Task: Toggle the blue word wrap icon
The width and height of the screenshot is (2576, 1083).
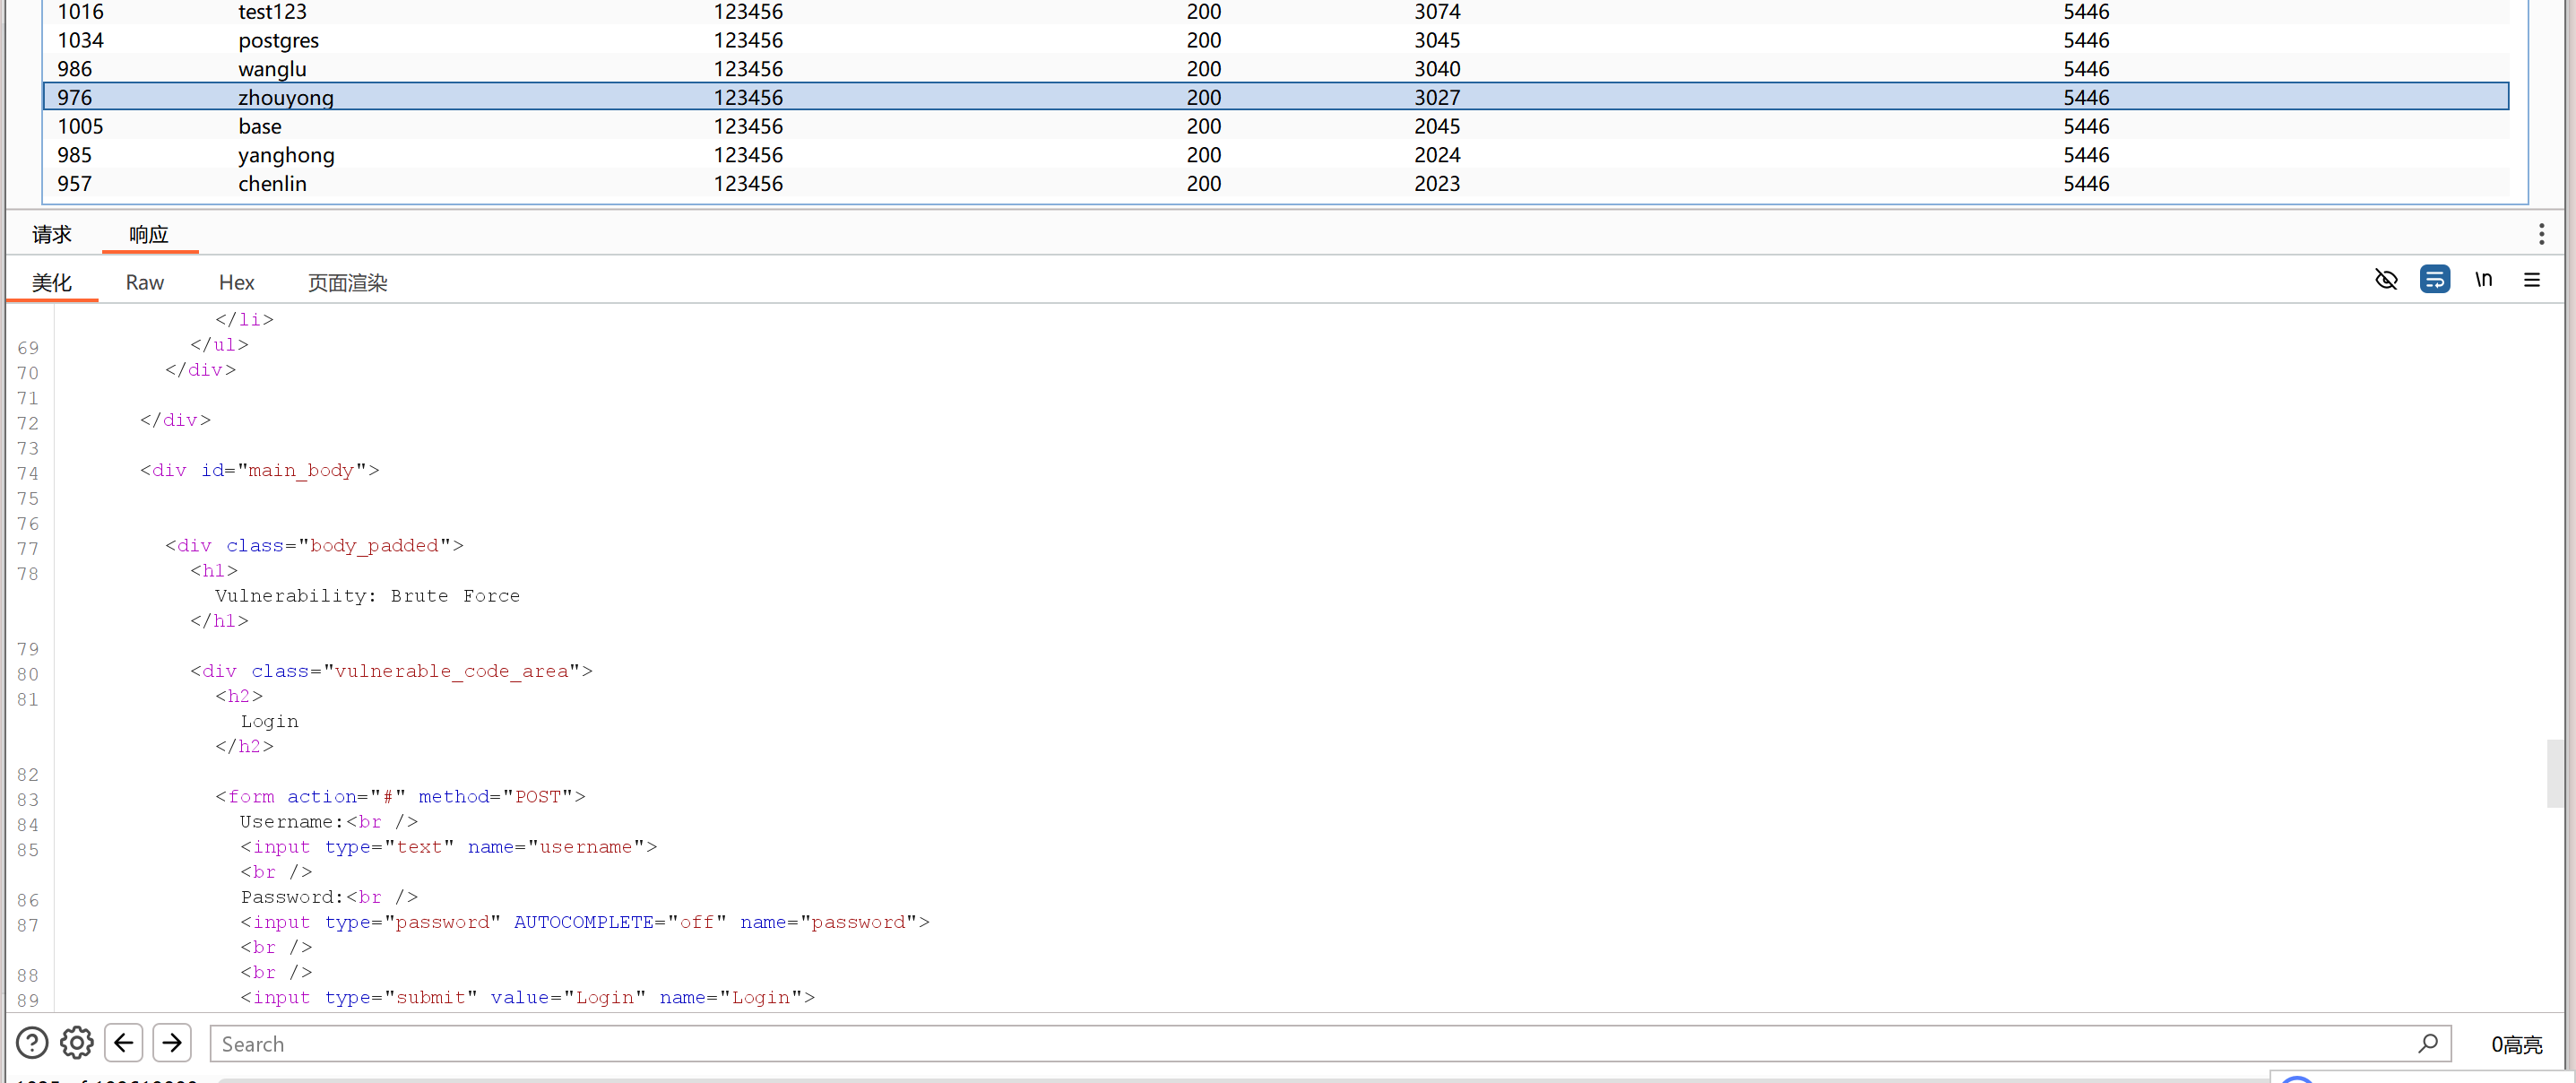Action: click(2434, 279)
